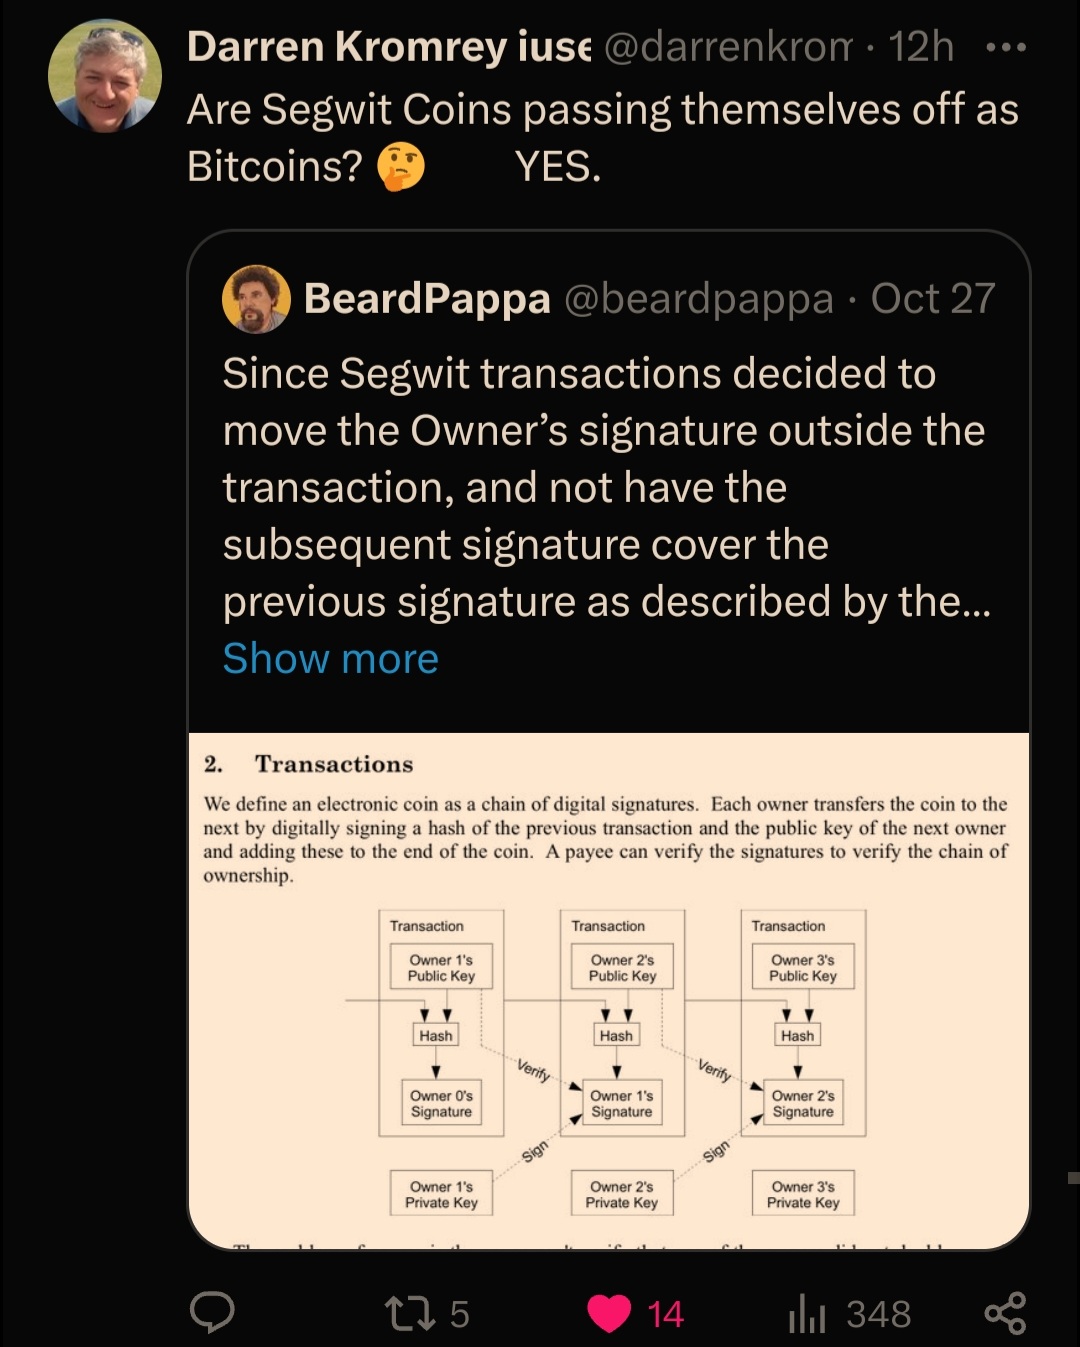Tap the 14 likes count
The height and width of the screenshot is (1347, 1080).
tap(665, 1314)
